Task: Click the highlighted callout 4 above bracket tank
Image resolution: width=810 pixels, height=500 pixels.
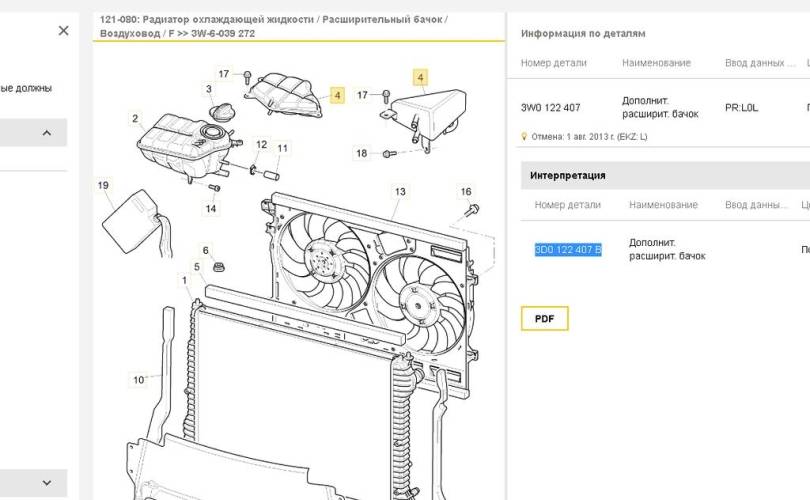Action: pos(420,77)
